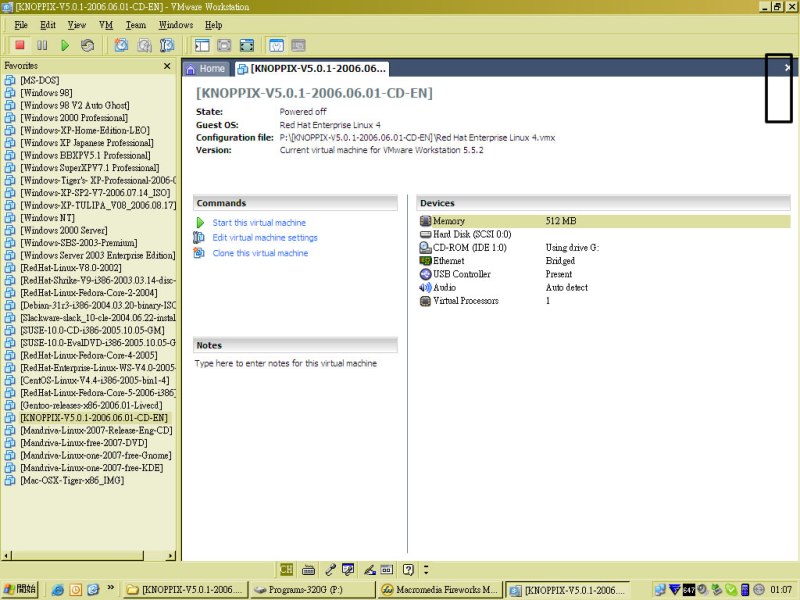The image size is (800, 600).
Task: Click the Suspend pause toolbar icon
Action: [x=42, y=45]
